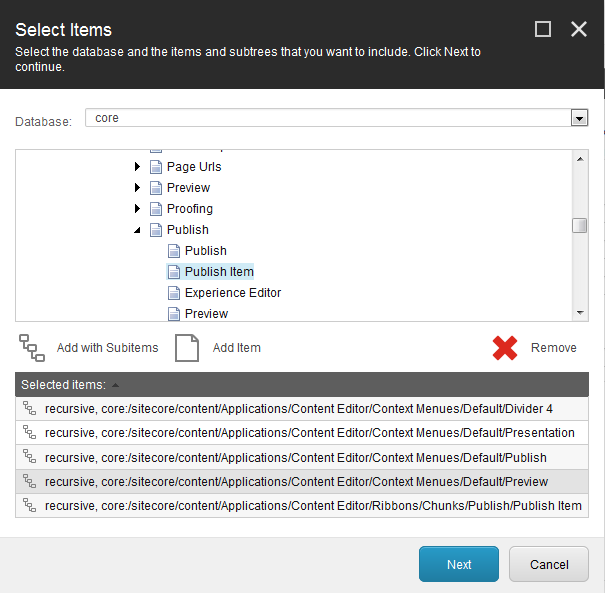Click the Add Item page icon

pyautogui.click(x=187, y=348)
